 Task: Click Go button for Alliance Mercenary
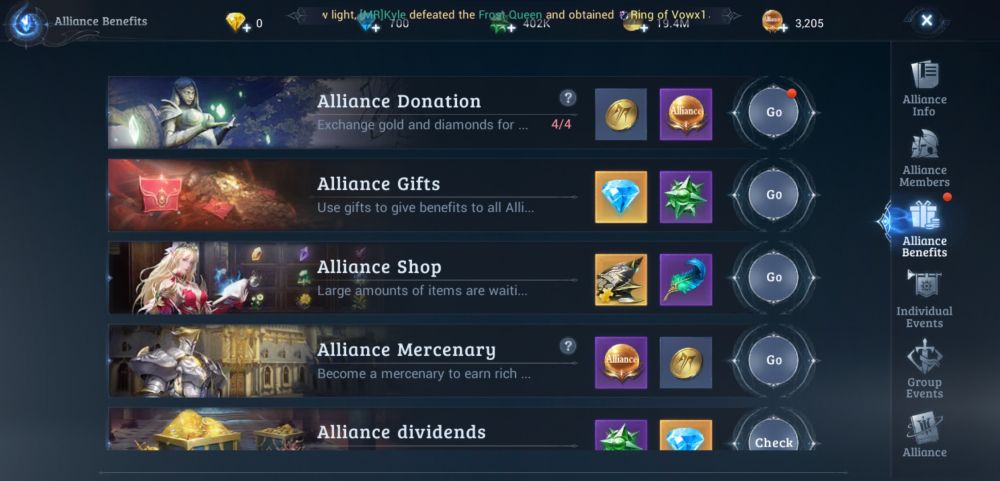click(774, 360)
